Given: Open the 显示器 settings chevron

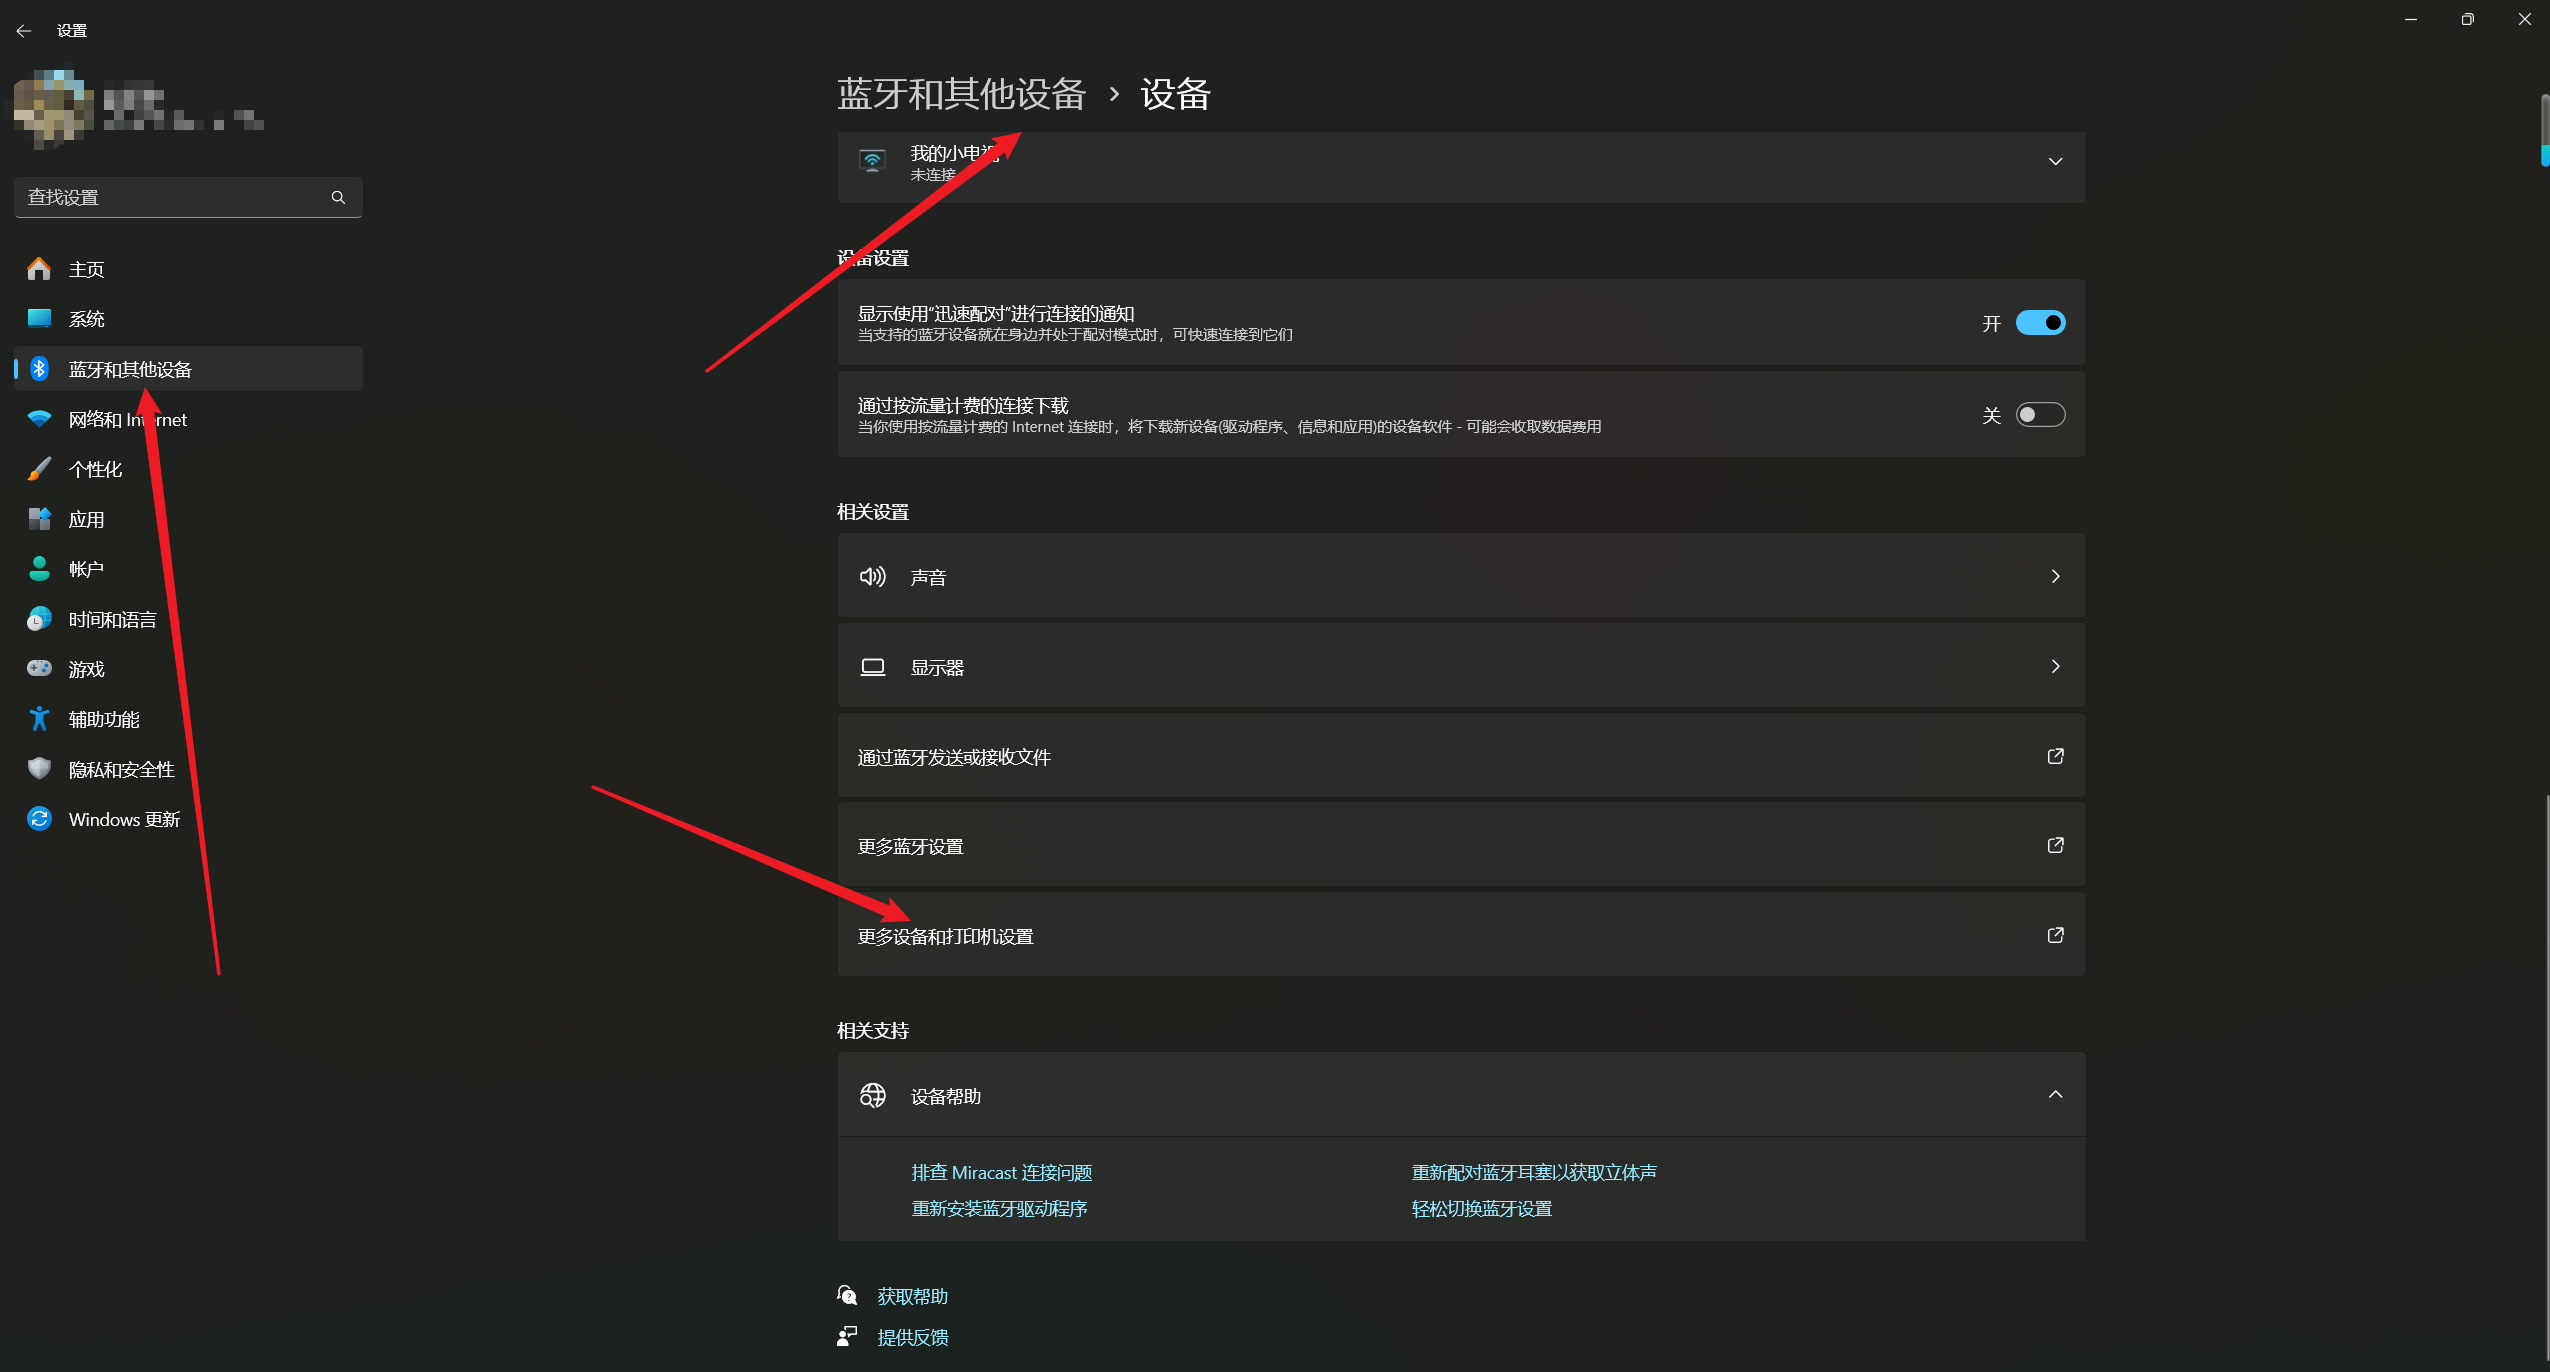Looking at the screenshot, I should (2056, 666).
